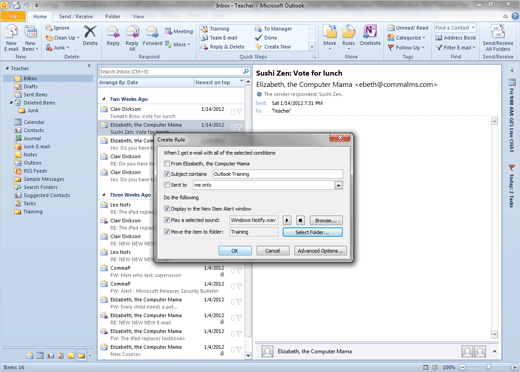
Task: Open the File tab
Action: (x=13, y=16)
